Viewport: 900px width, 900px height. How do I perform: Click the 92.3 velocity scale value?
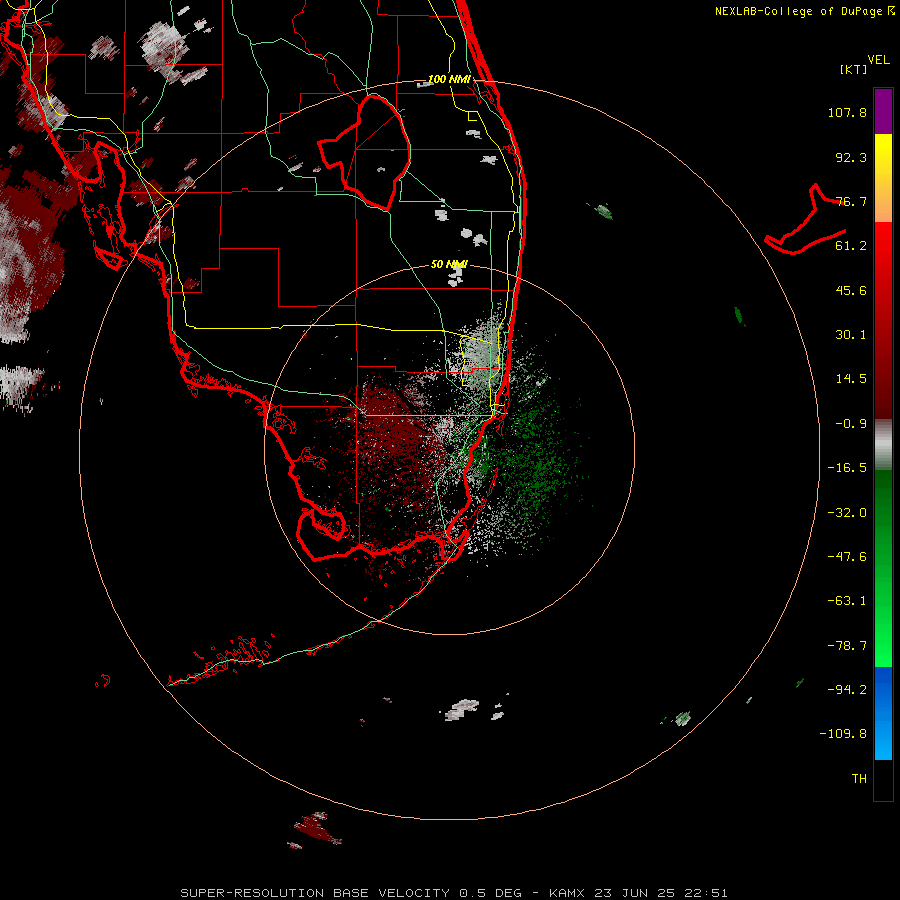click(851, 157)
